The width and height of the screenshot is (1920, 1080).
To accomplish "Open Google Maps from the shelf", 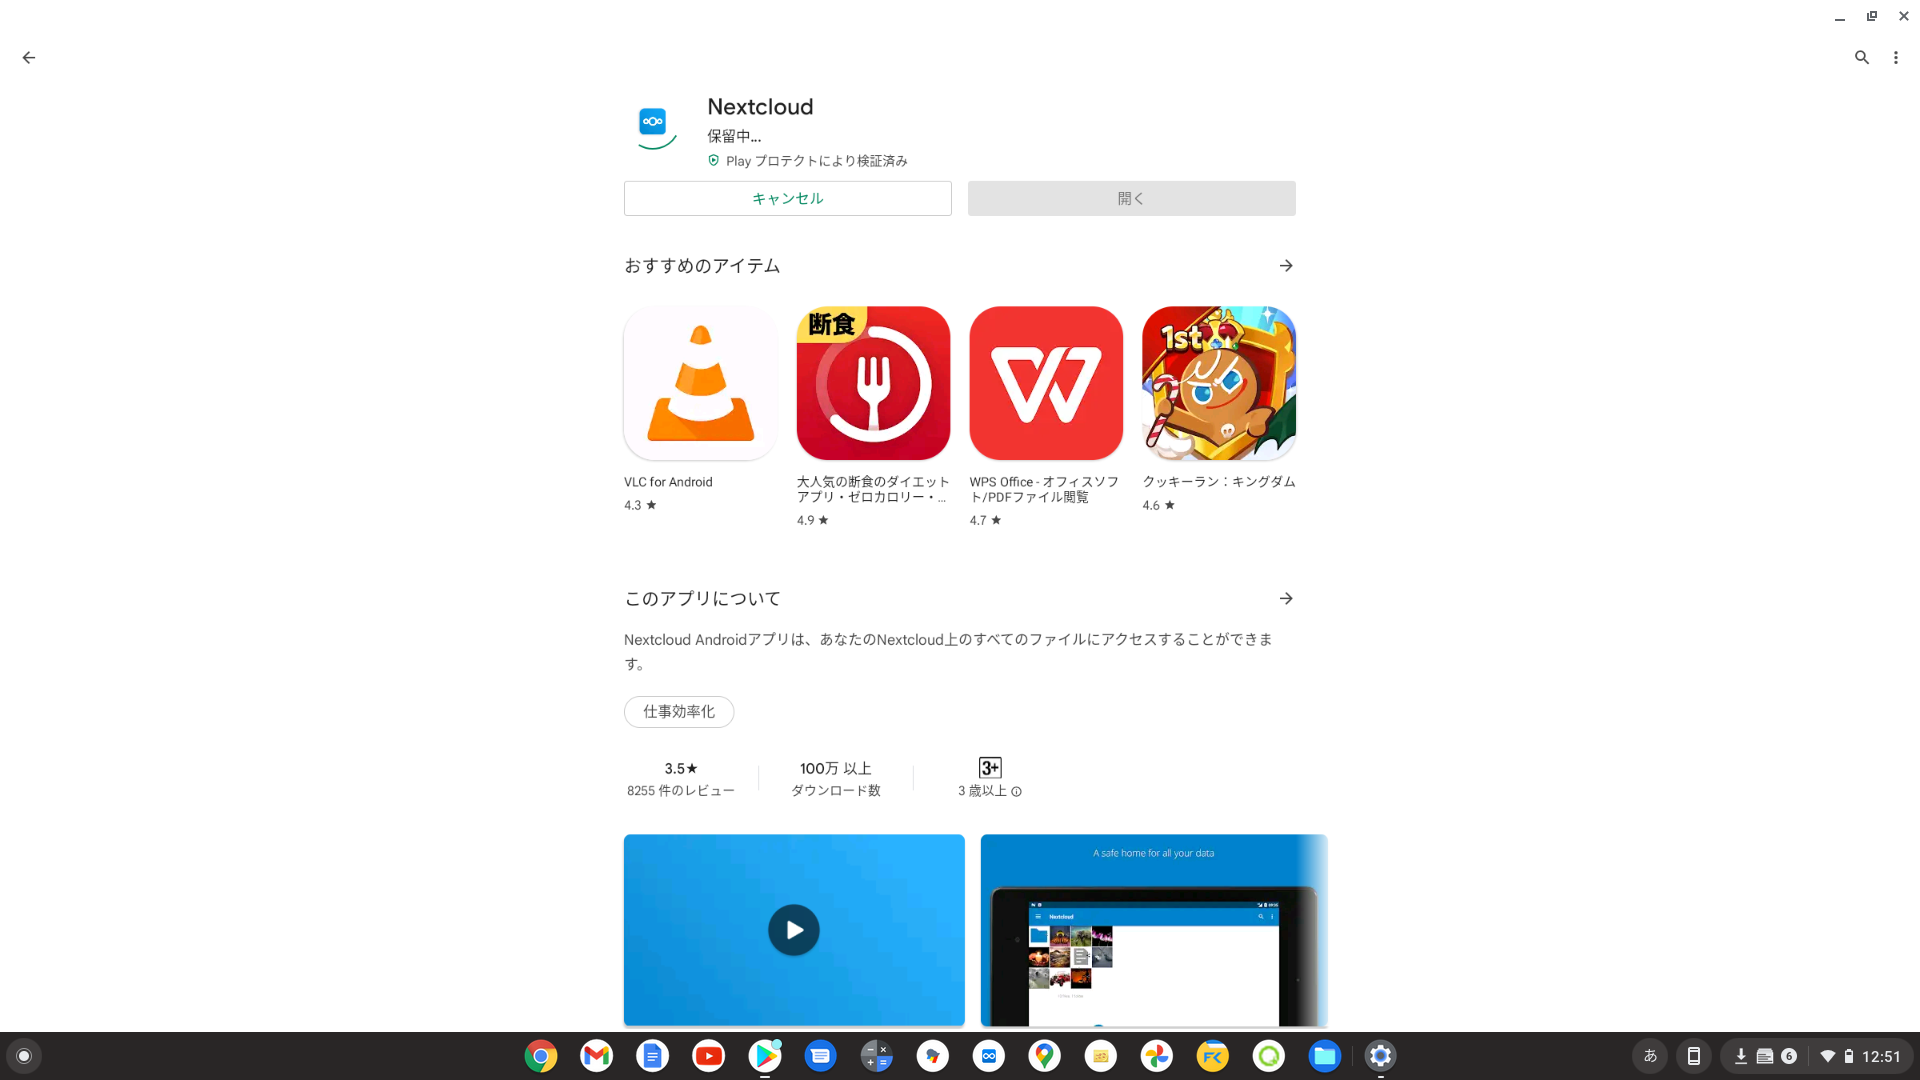I will (1045, 1056).
